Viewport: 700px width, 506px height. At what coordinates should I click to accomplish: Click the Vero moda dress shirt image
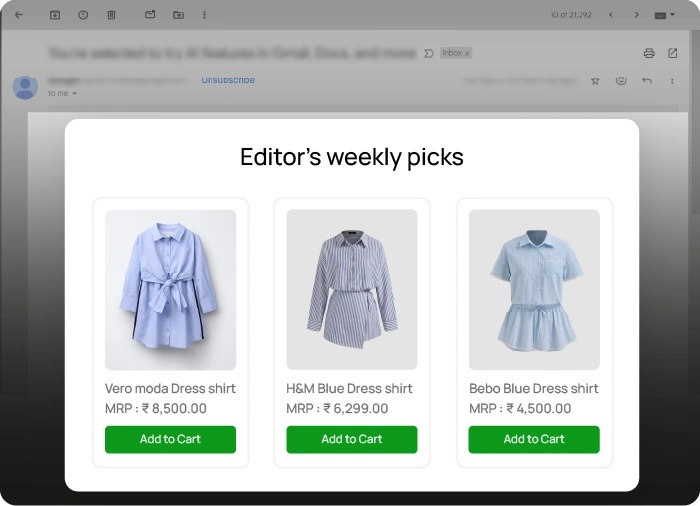pos(170,290)
